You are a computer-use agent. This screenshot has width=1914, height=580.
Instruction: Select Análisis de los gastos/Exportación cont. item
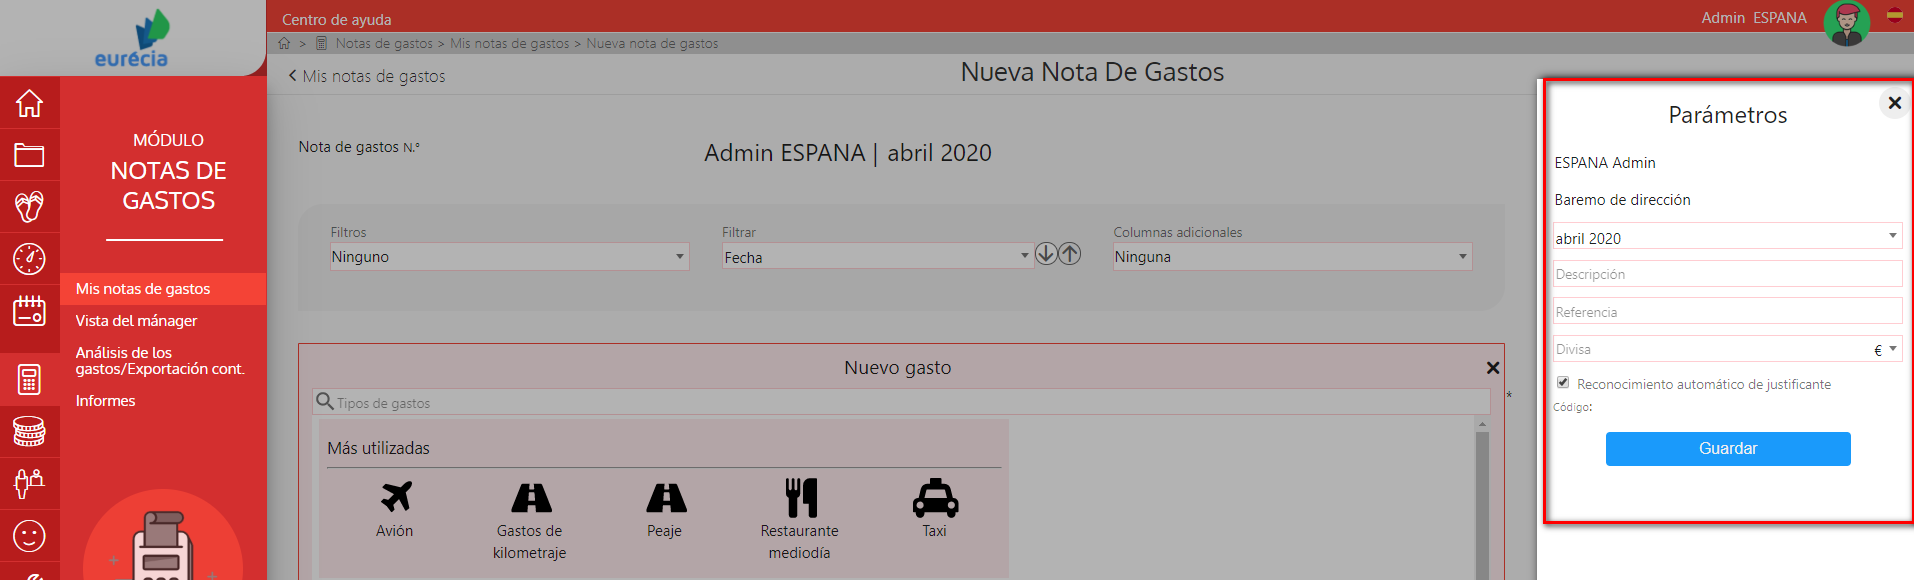(160, 361)
